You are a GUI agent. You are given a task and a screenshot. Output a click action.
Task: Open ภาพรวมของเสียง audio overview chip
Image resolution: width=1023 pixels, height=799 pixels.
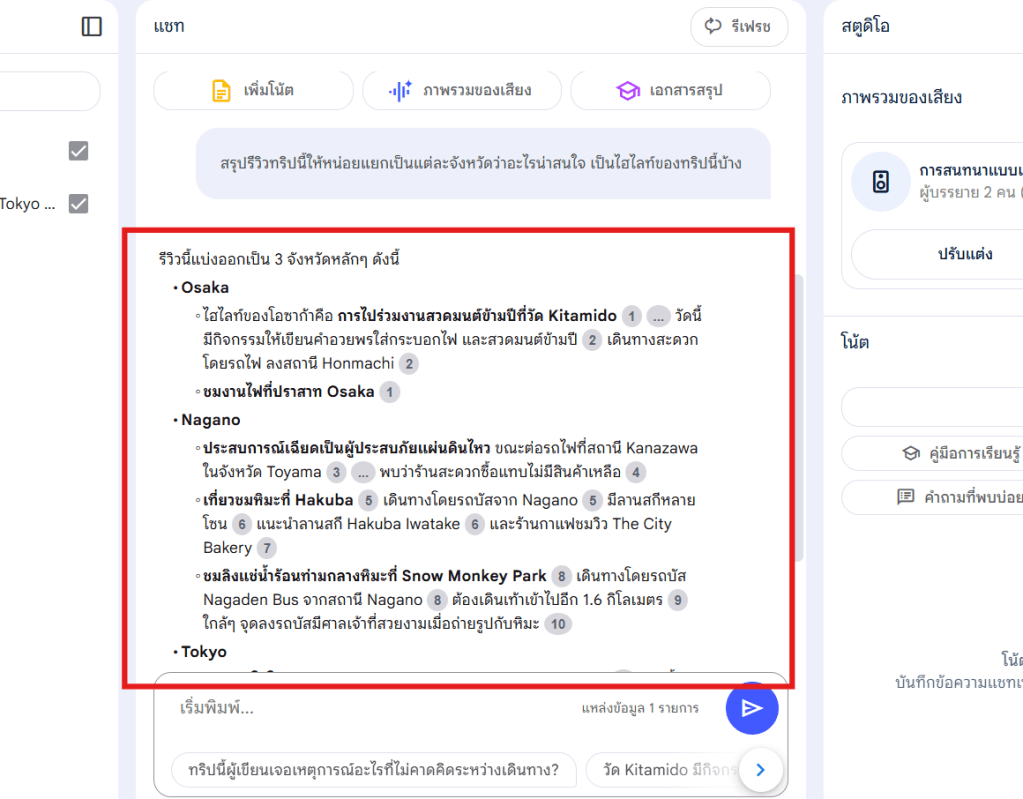coord(461,91)
